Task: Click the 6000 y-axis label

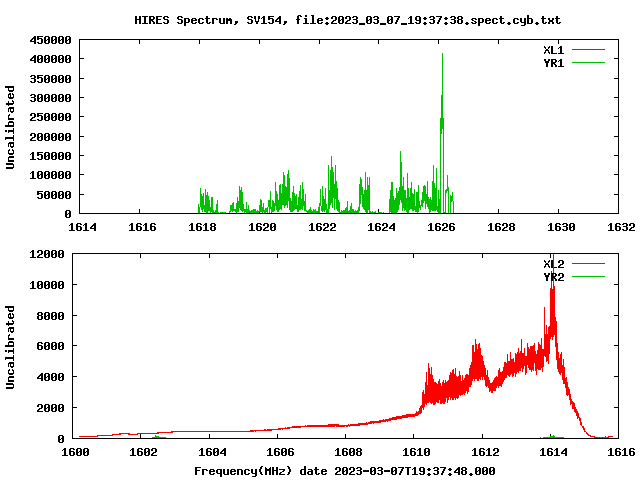Action: pos(51,346)
